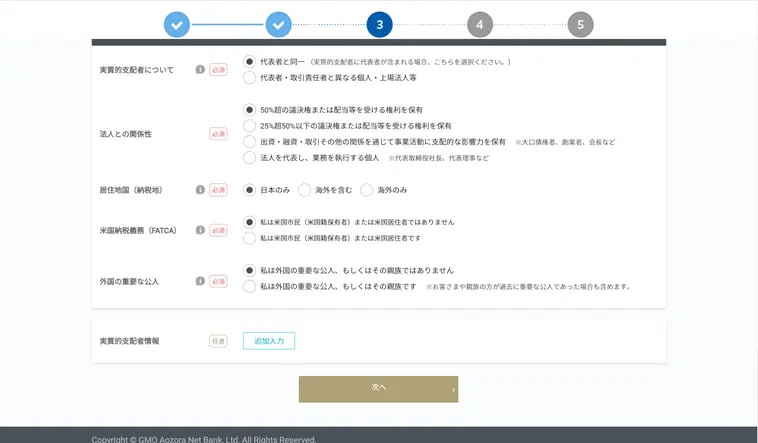Select 代表者・取引責任者と異なる個人・上場法人等 option
The height and width of the screenshot is (443, 758).
pyautogui.click(x=250, y=78)
